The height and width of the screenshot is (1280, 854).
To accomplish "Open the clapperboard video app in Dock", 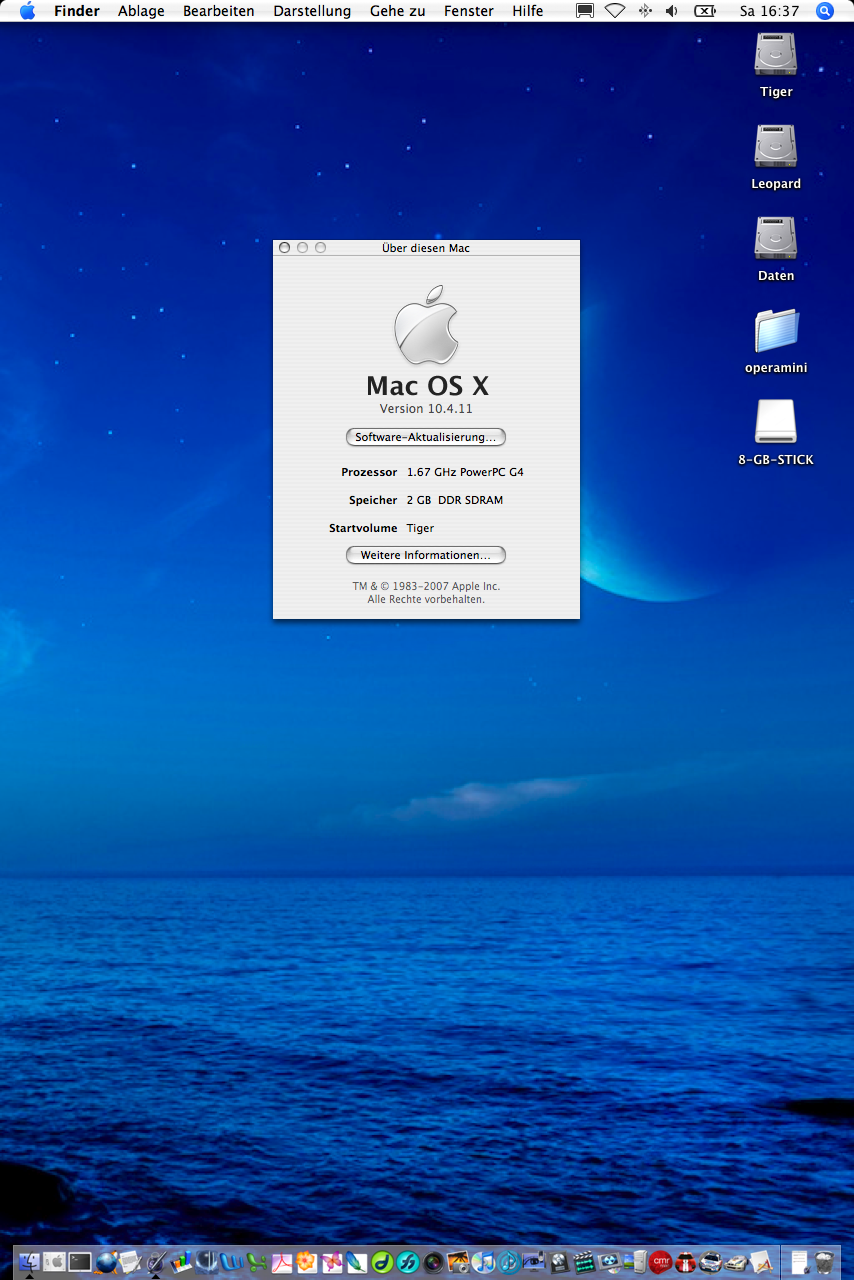I will tap(585, 1261).
